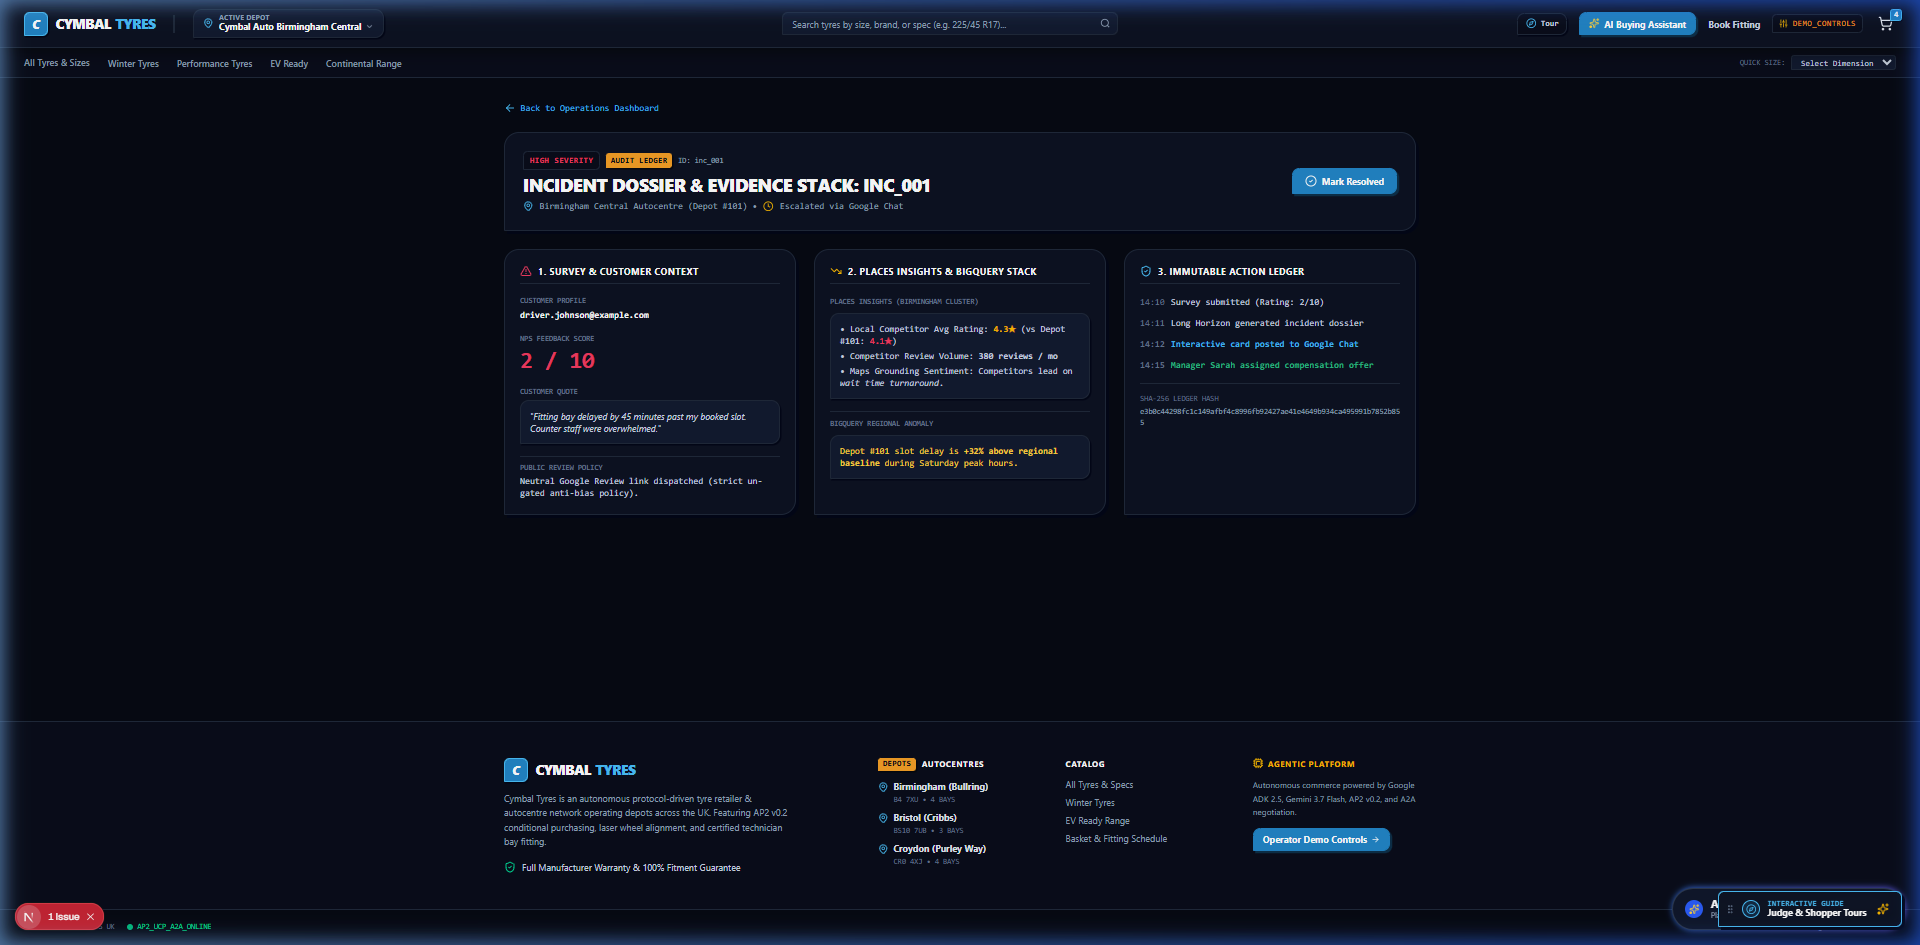Open Performance Tyres category

214,64
